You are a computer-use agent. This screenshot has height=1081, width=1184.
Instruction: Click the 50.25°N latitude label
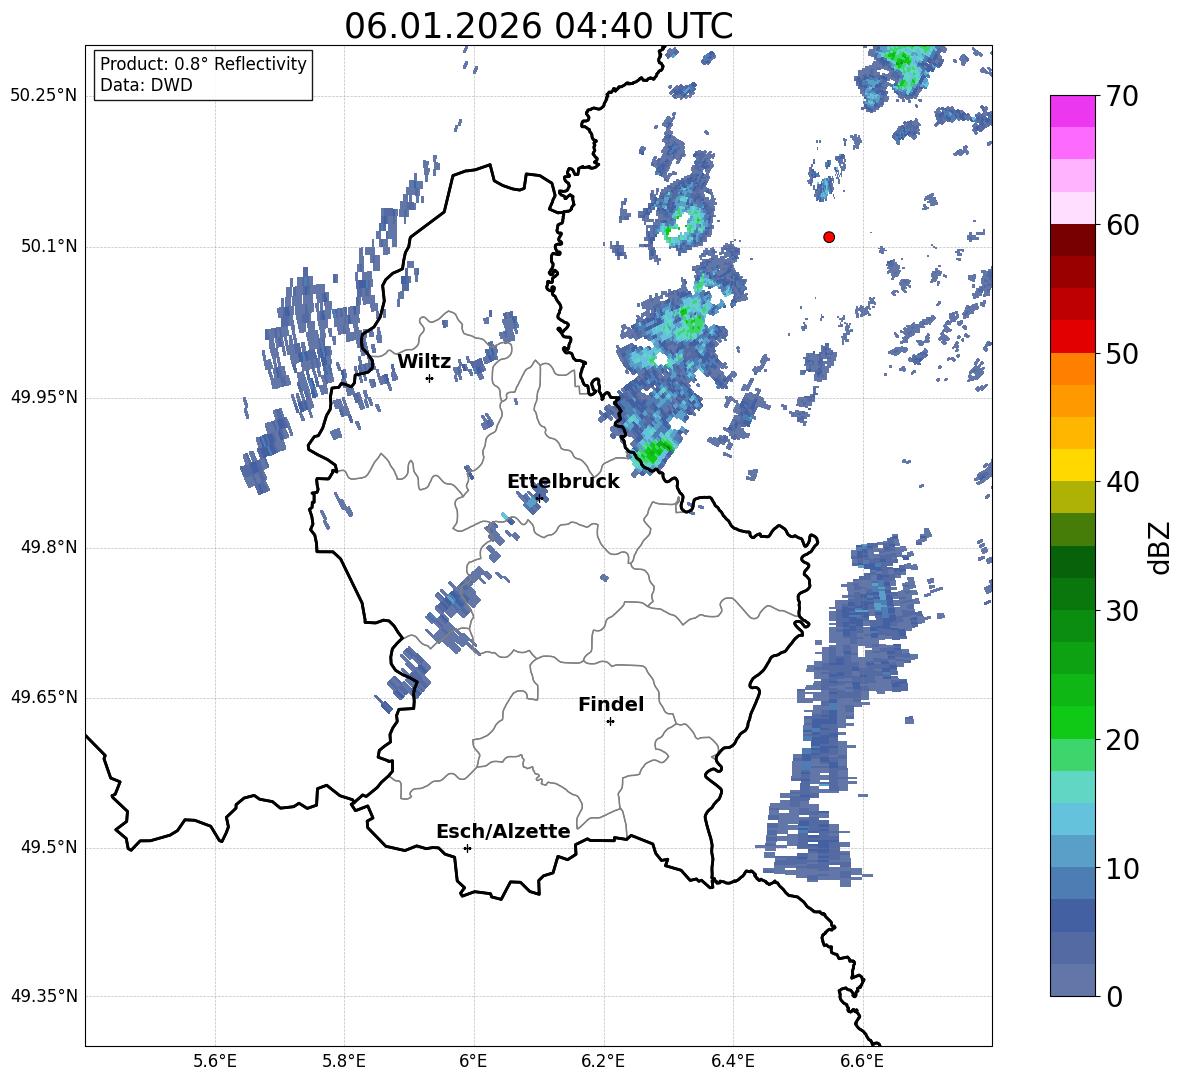coord(44,96)
